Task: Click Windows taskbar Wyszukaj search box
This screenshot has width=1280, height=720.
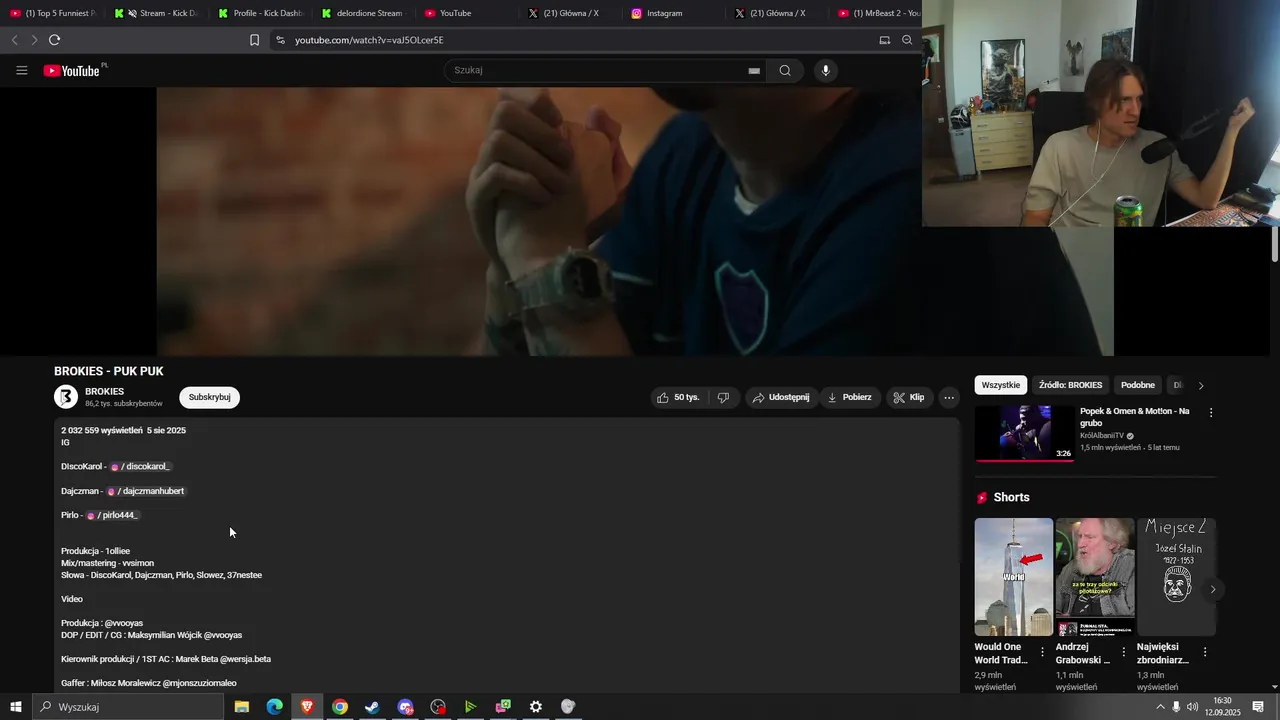Action: click(x=128, y=707)
